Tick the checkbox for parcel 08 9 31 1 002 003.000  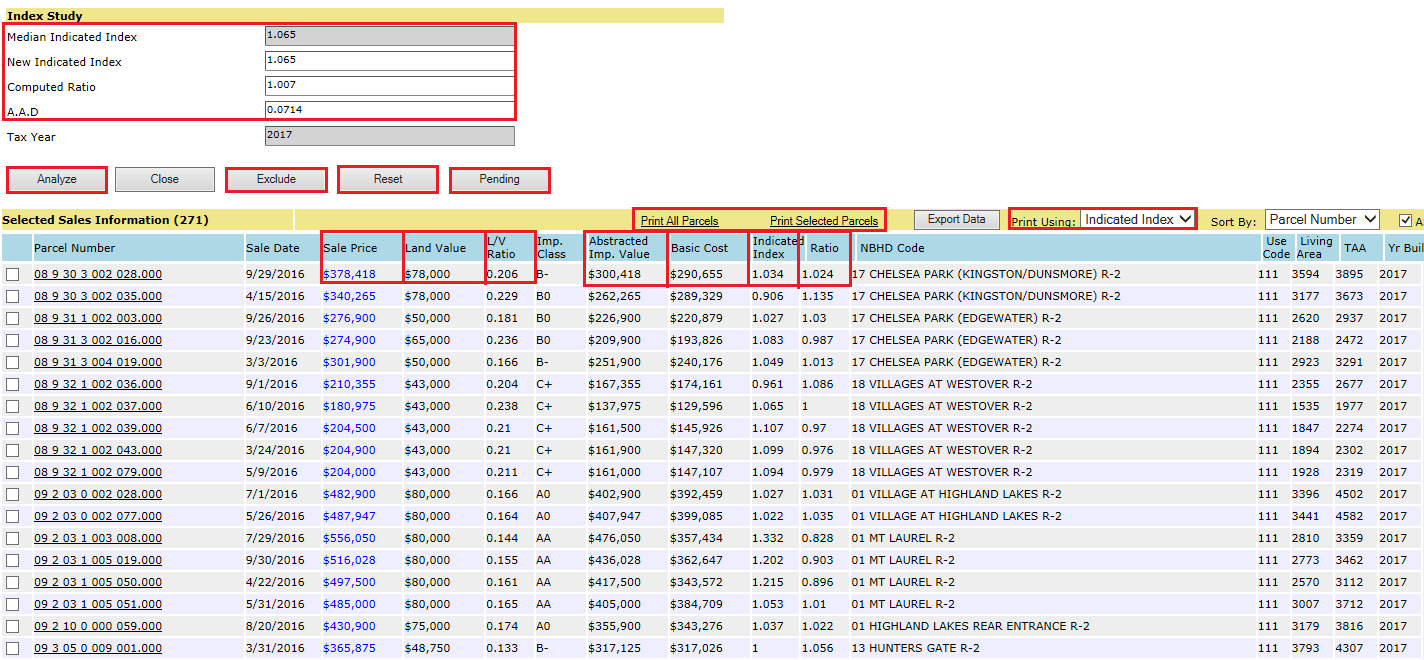[x=13, y=318]
